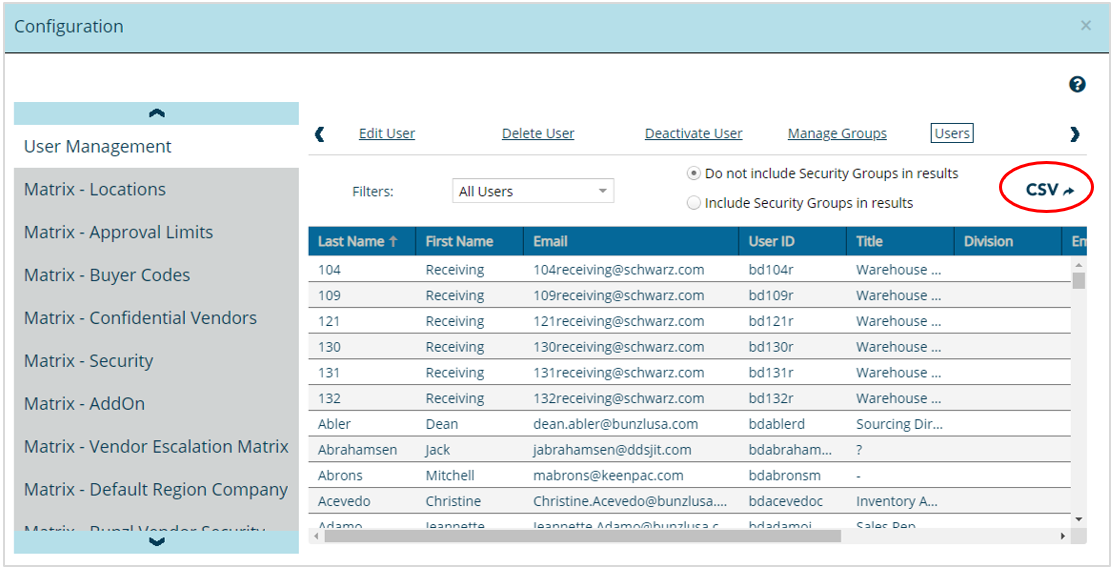Select user ID bdablerd
This screenshot has height=572, width=1116.
click(777, 424)
